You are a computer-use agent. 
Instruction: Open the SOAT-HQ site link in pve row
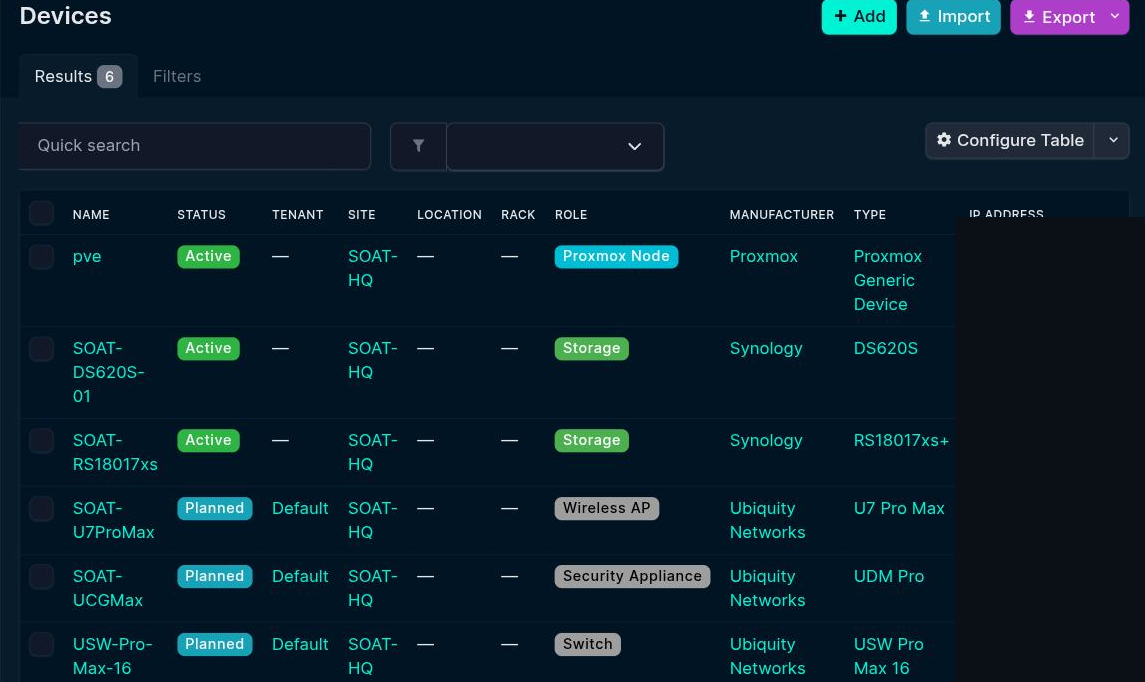pos(372,269)
